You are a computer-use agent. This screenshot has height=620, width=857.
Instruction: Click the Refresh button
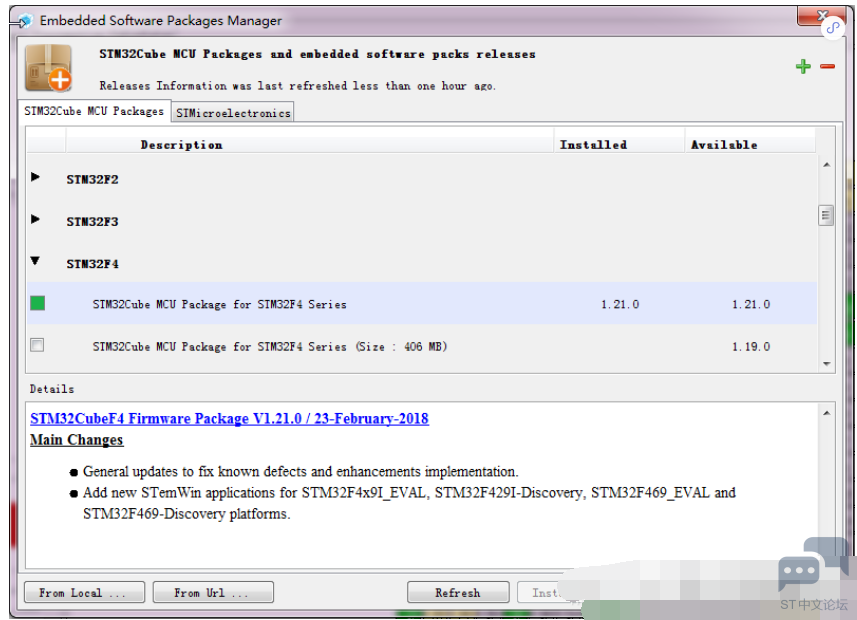point(458,593)
